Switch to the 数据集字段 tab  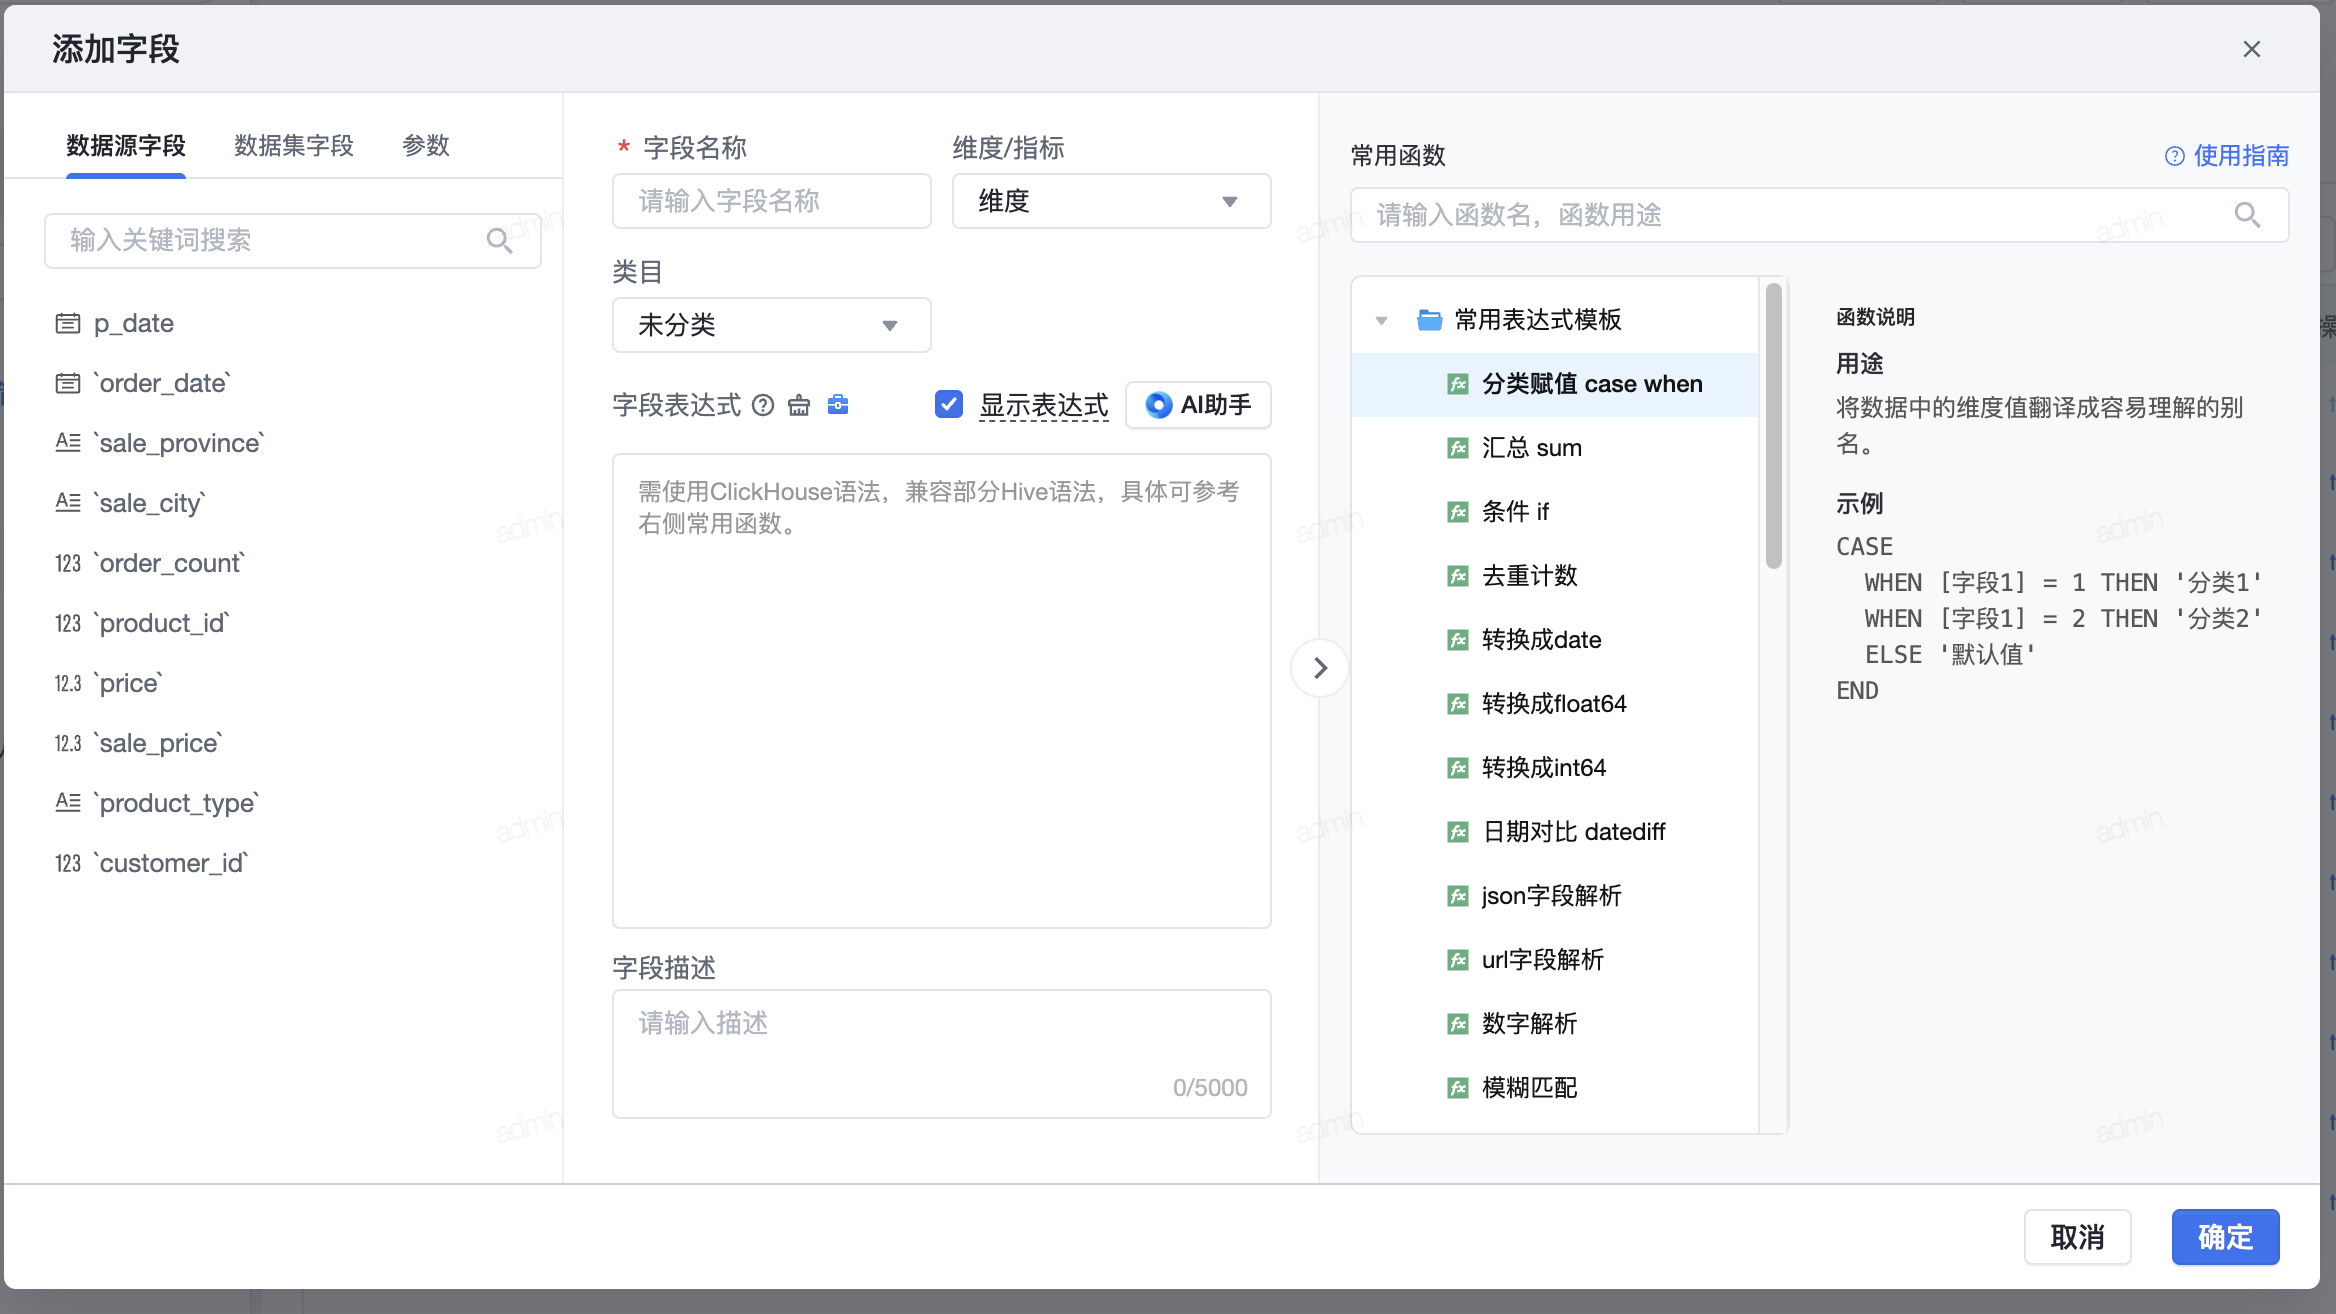click(x=294, y=146)
